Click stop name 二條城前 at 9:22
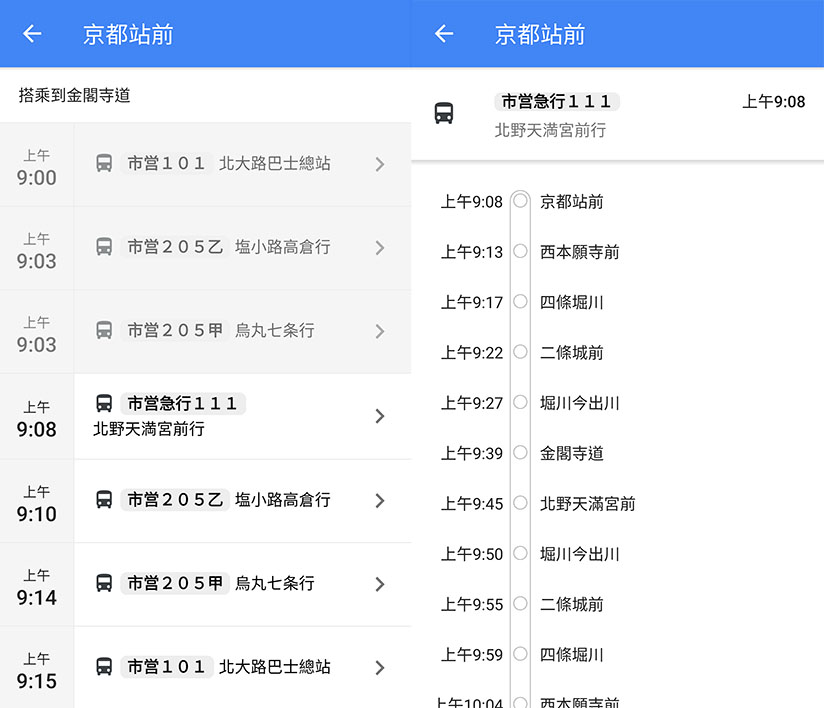The height and width of the screenshot is (708, 824). pos(572,352)
